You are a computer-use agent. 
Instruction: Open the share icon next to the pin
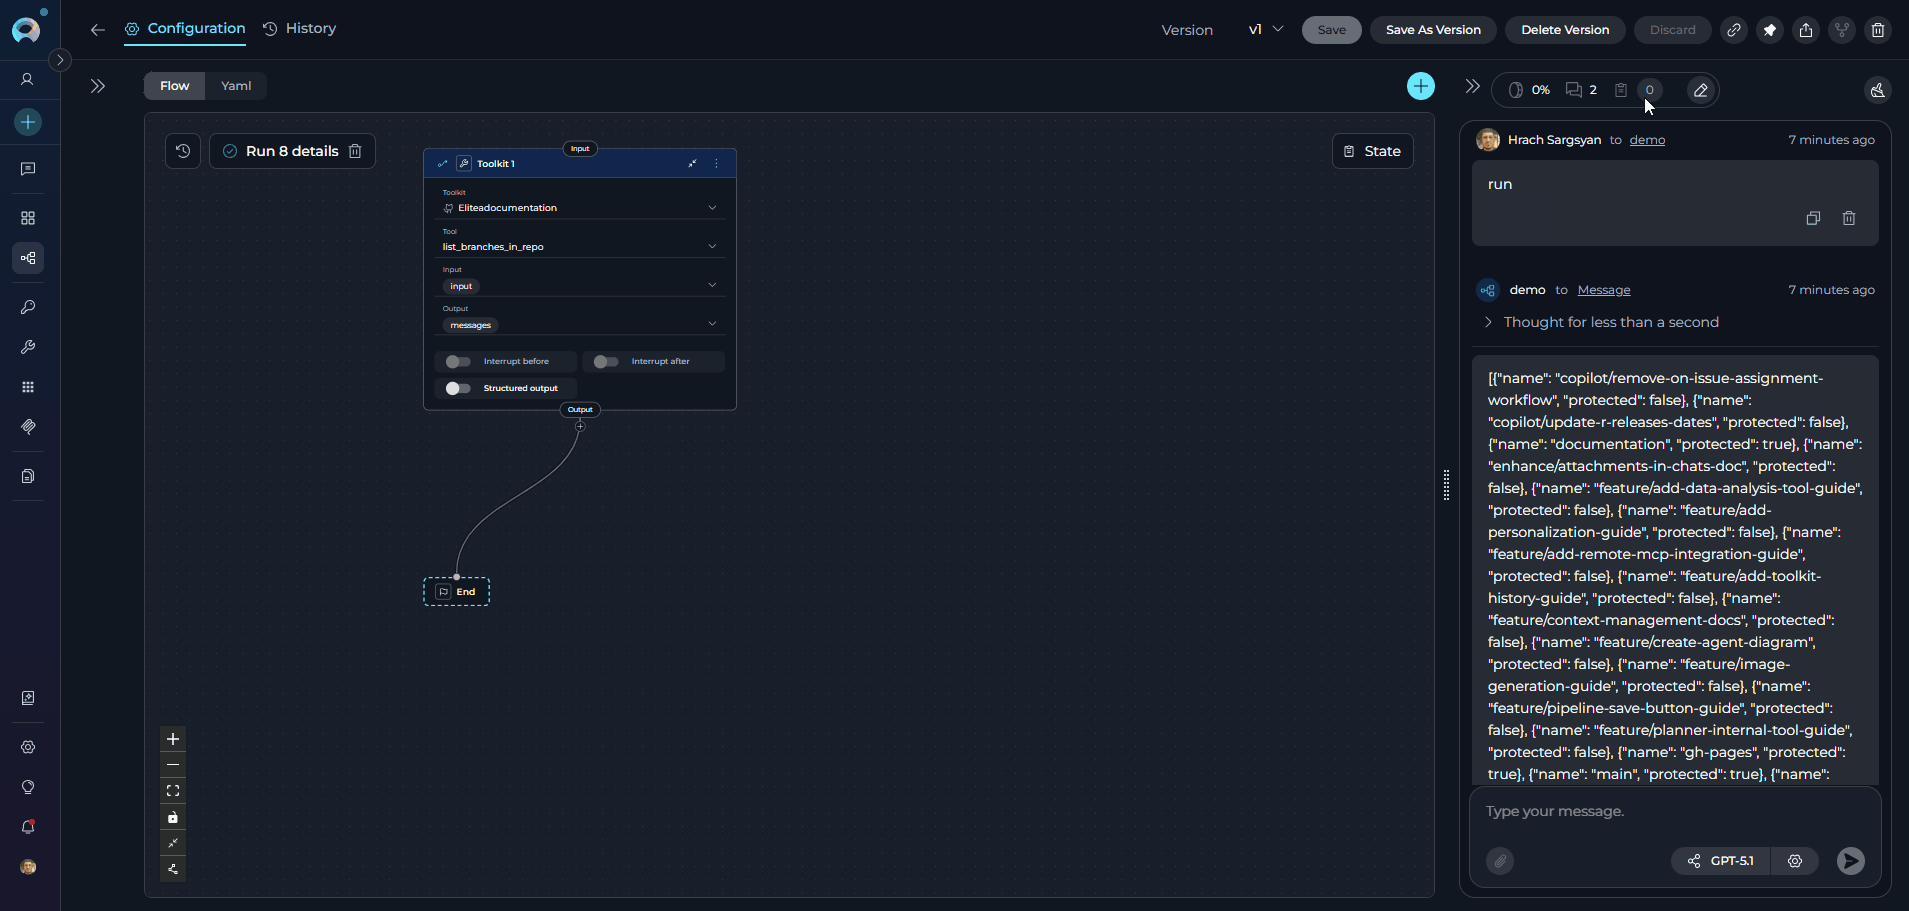(x=1805, y=30)
